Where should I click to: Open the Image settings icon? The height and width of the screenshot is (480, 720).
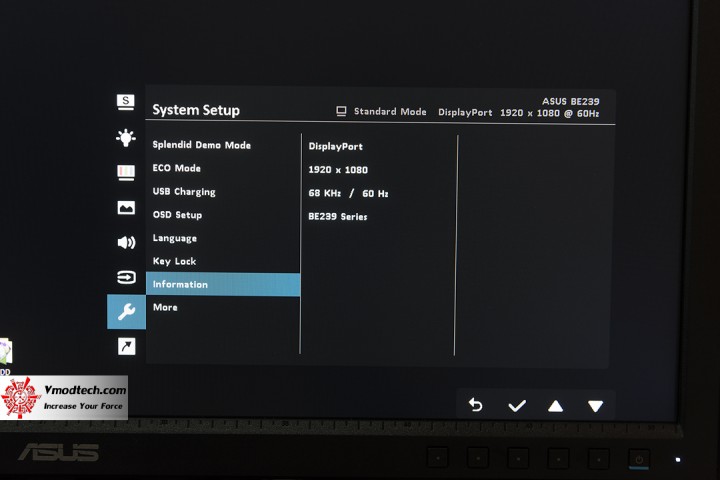pyautogui.click(x=126, y=208)
